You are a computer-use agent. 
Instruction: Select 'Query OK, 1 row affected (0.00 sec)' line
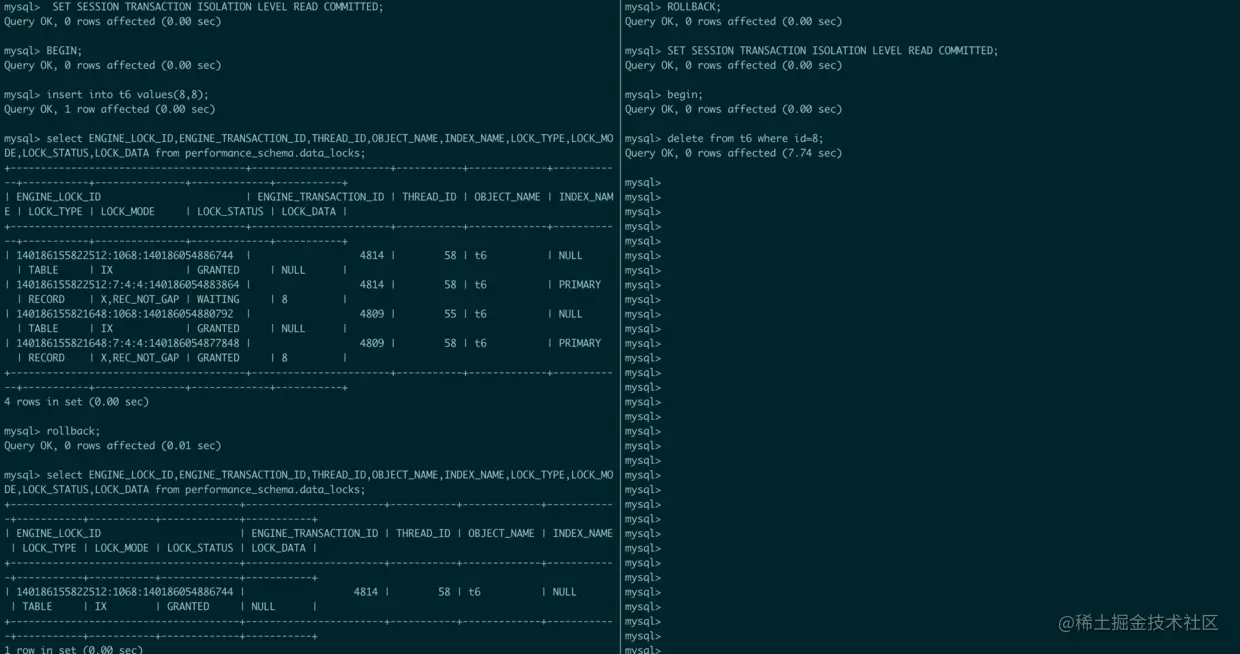110,109
